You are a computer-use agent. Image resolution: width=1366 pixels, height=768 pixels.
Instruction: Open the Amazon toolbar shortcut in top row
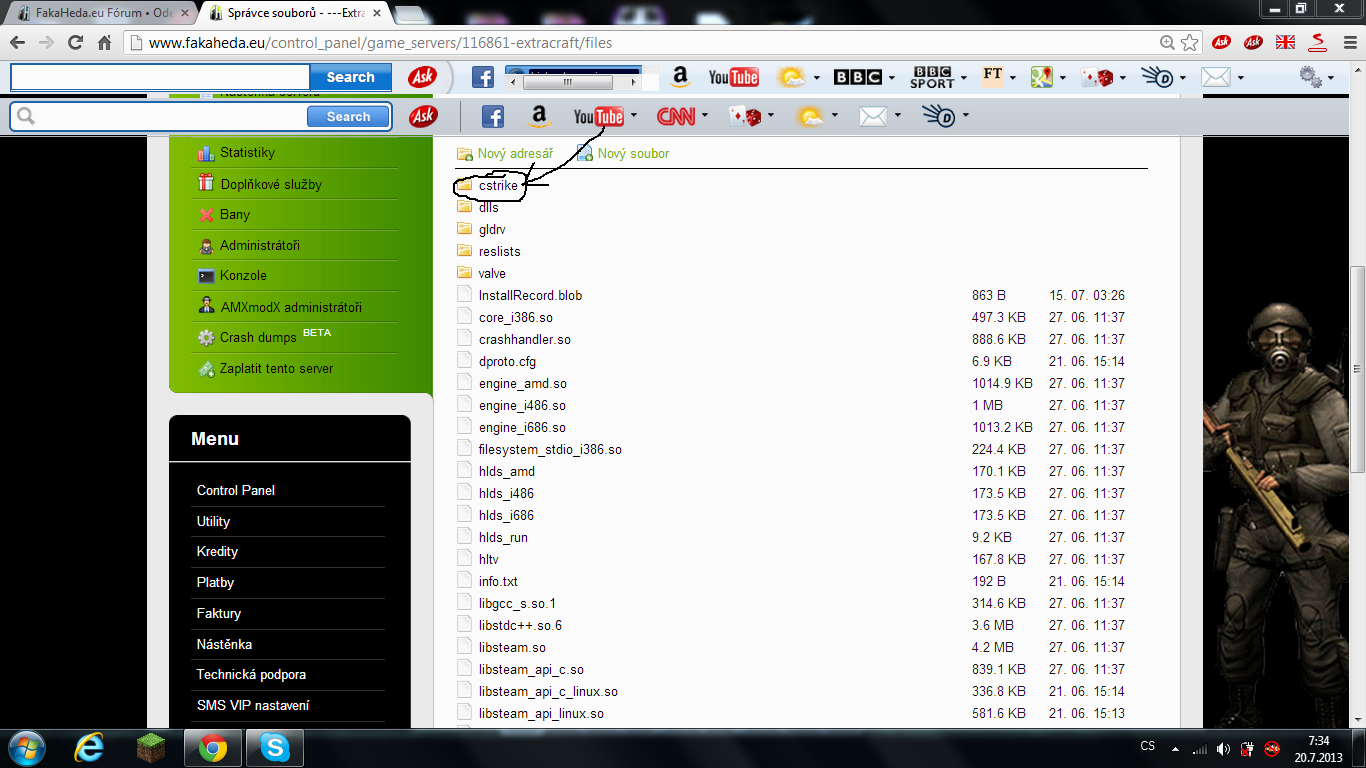tap(680, 77)
